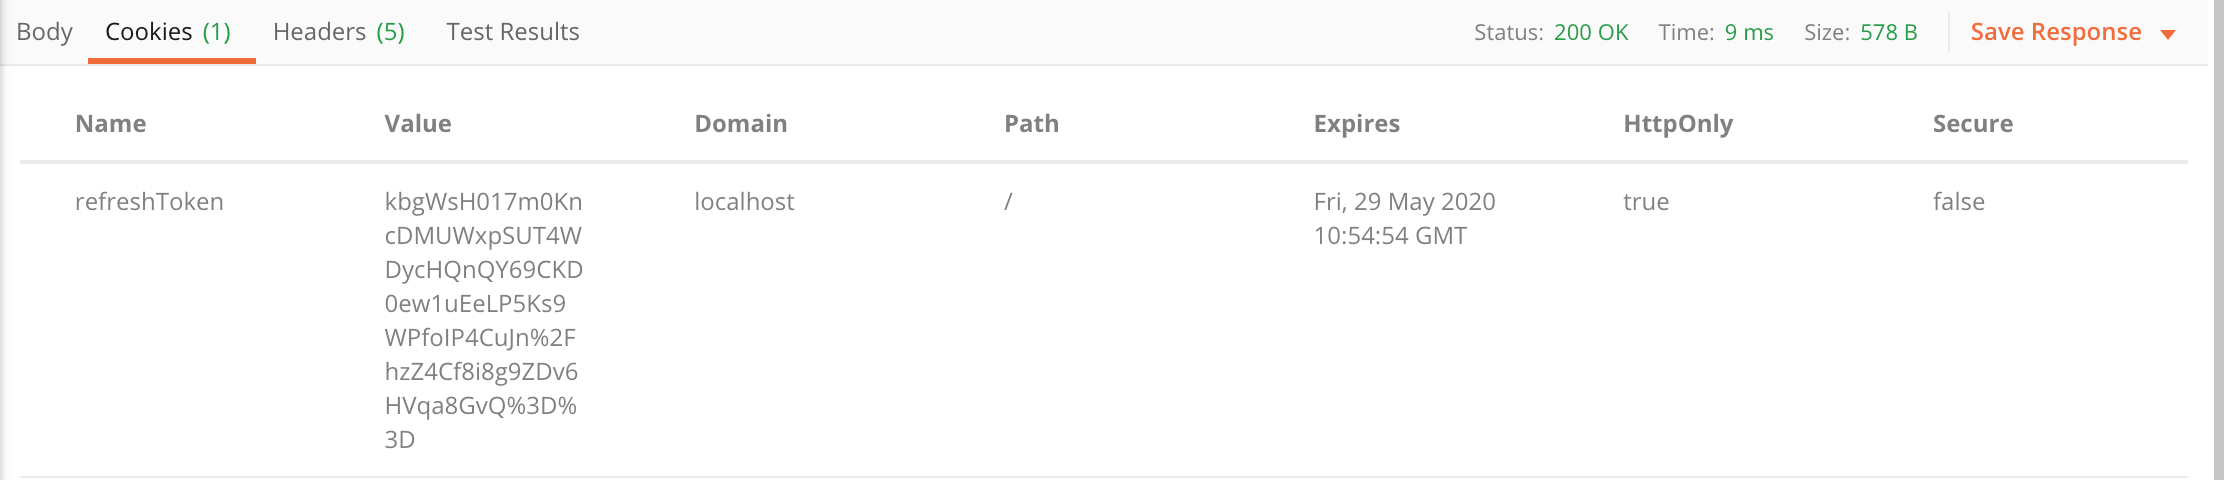Click the refreshToken cookie value text
Image resolution: width=2224 pixels, height=480 pixels.
coord(484,320)
